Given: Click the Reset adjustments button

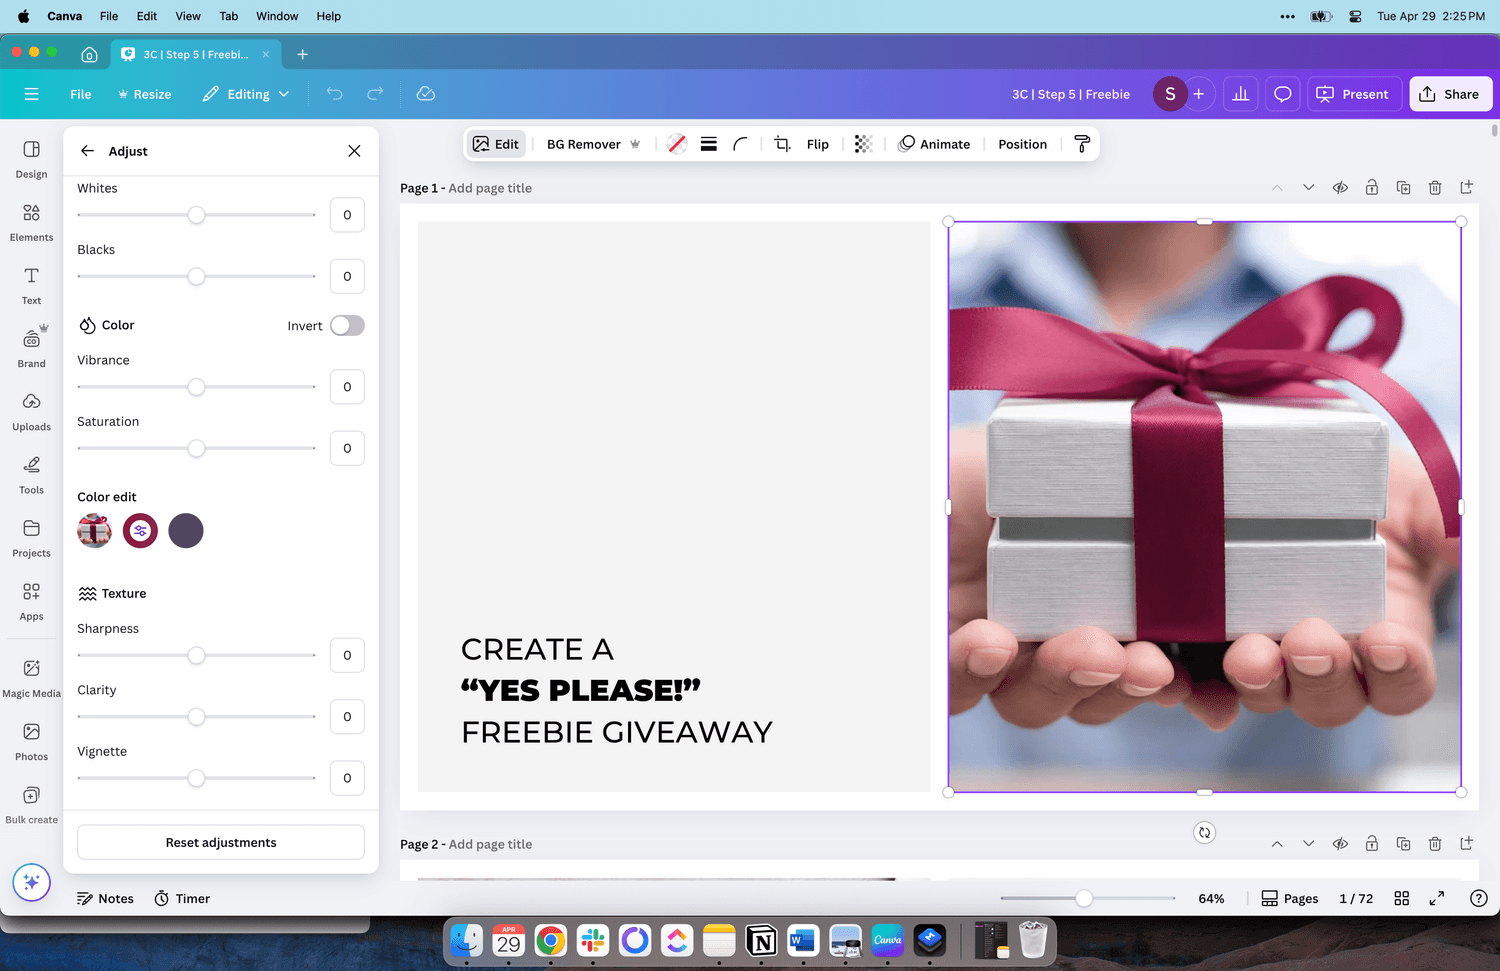Looking at the screenshot, I should [x=221, y=842].
